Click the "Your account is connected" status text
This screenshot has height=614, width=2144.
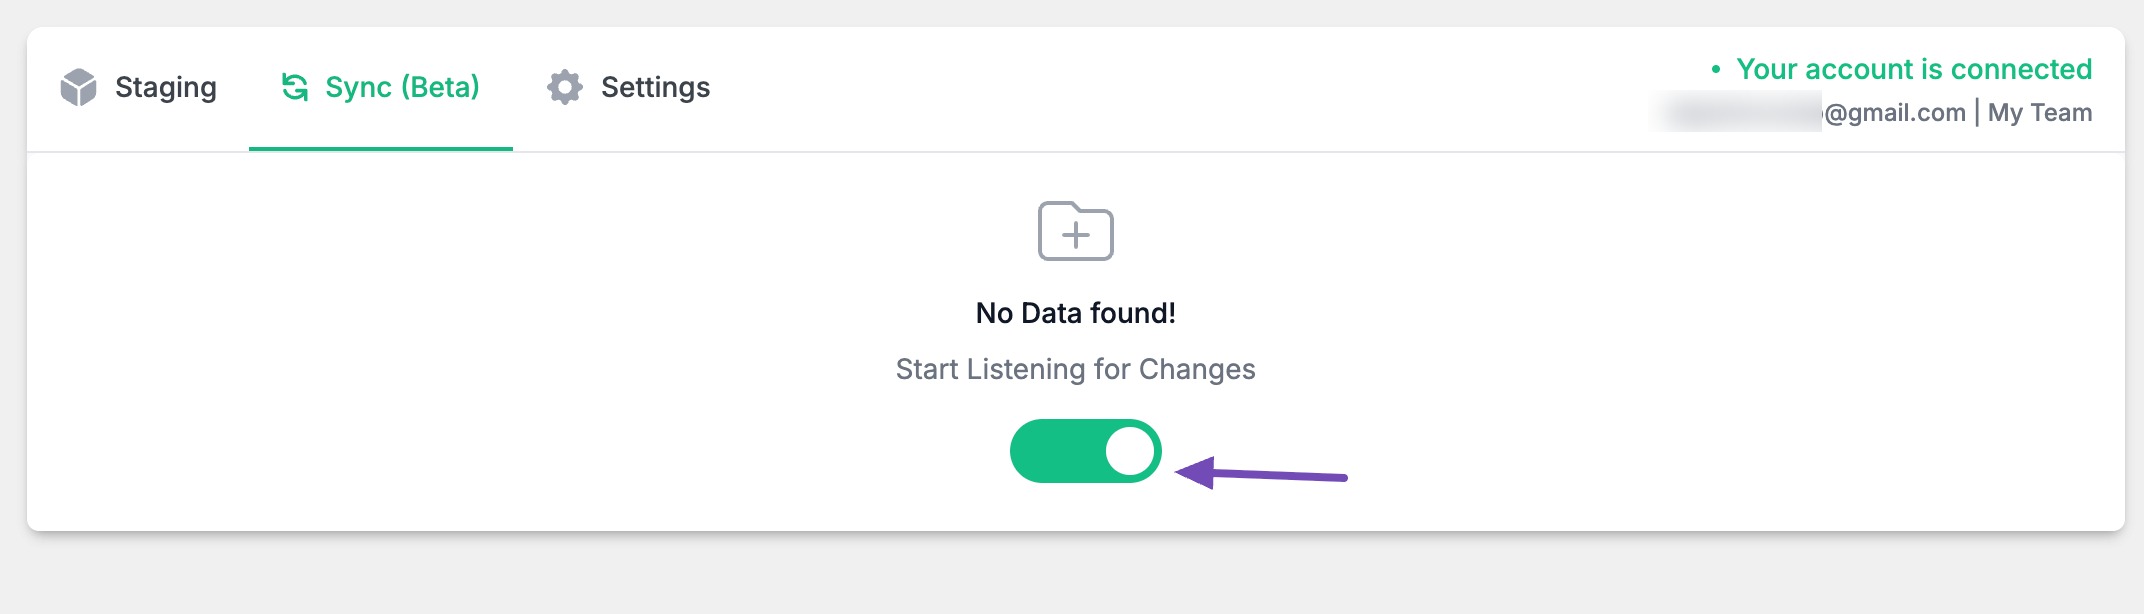pyautogui.click(x=1914, y=69)
